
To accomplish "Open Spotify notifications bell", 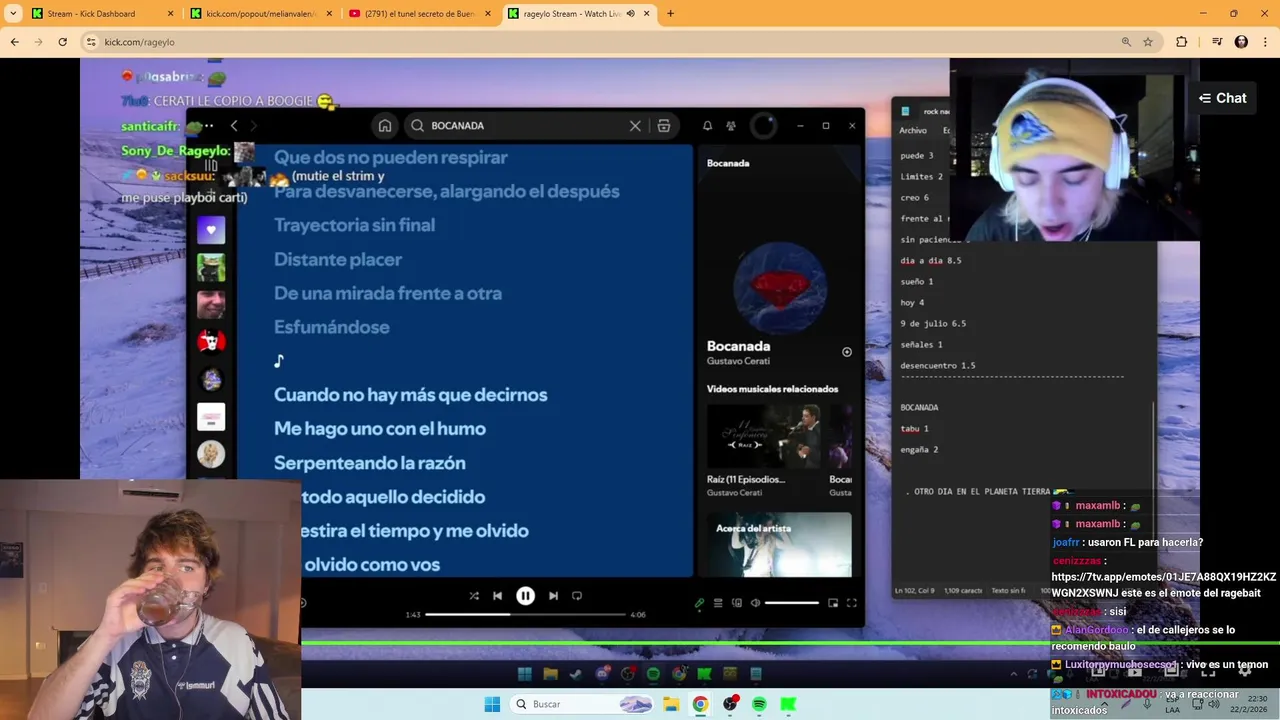I will [x=707, y=125].
